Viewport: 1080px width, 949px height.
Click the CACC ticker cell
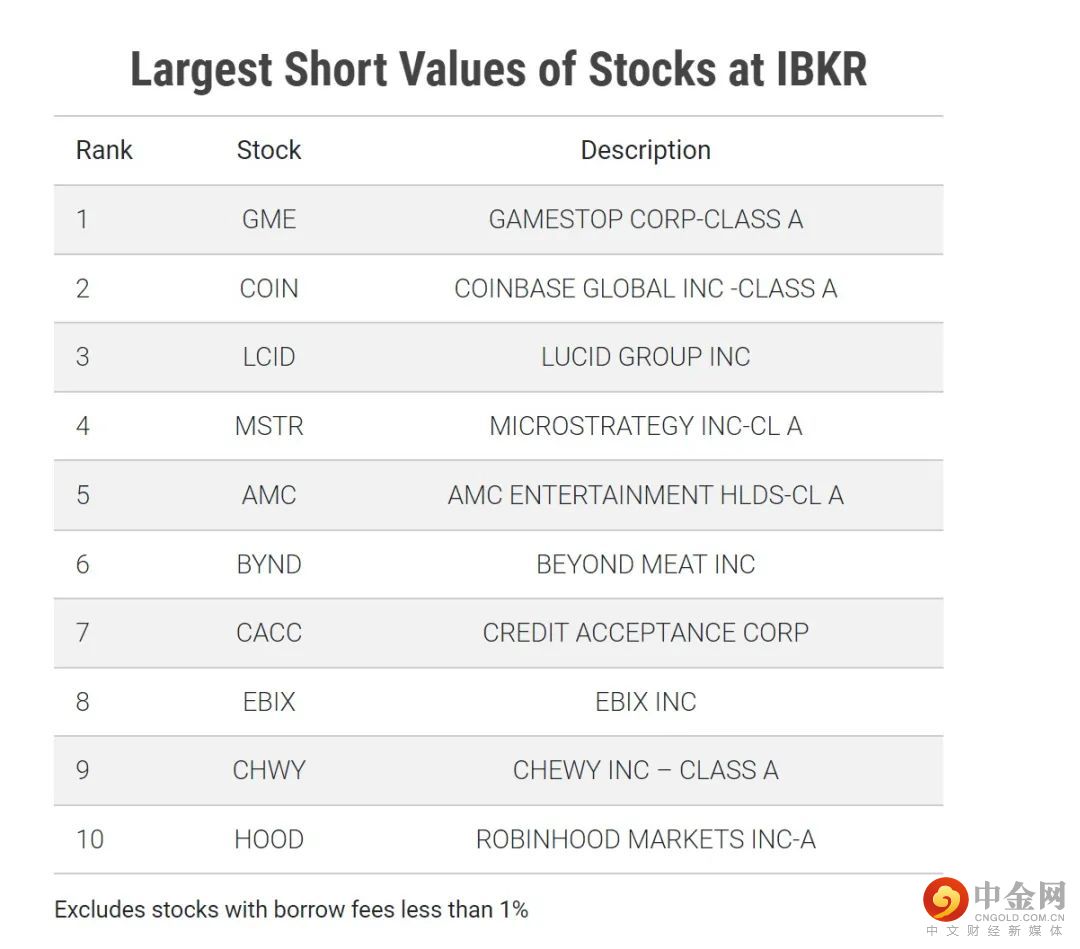[268, 633]
